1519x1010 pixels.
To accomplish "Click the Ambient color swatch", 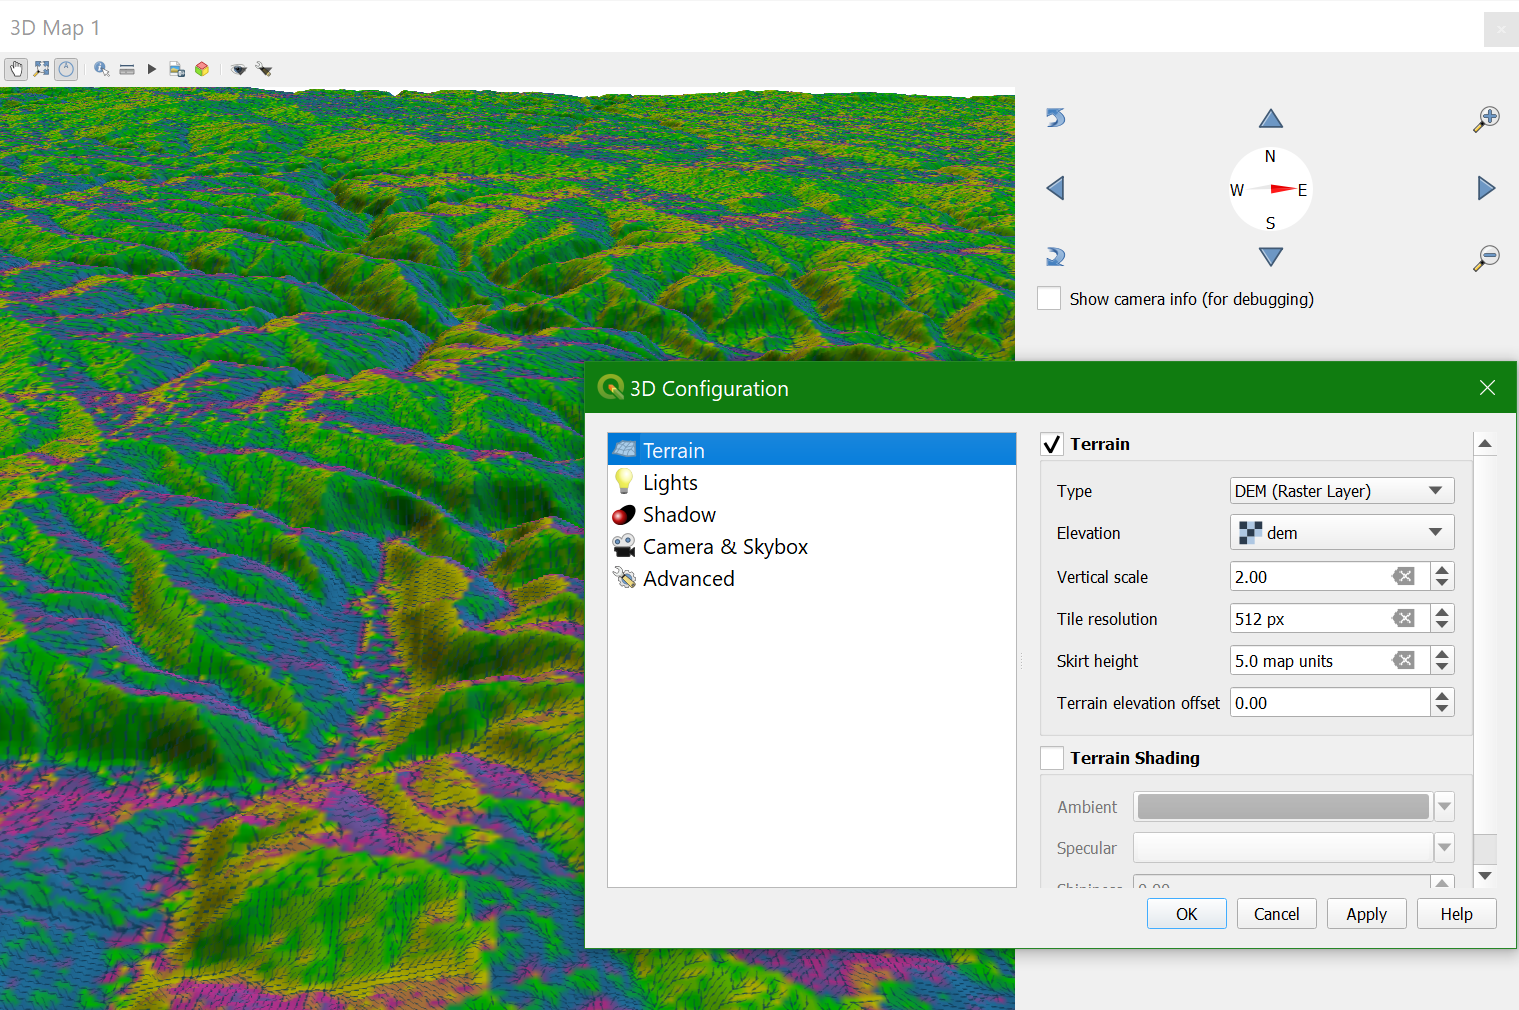I will click(1284, 806).
